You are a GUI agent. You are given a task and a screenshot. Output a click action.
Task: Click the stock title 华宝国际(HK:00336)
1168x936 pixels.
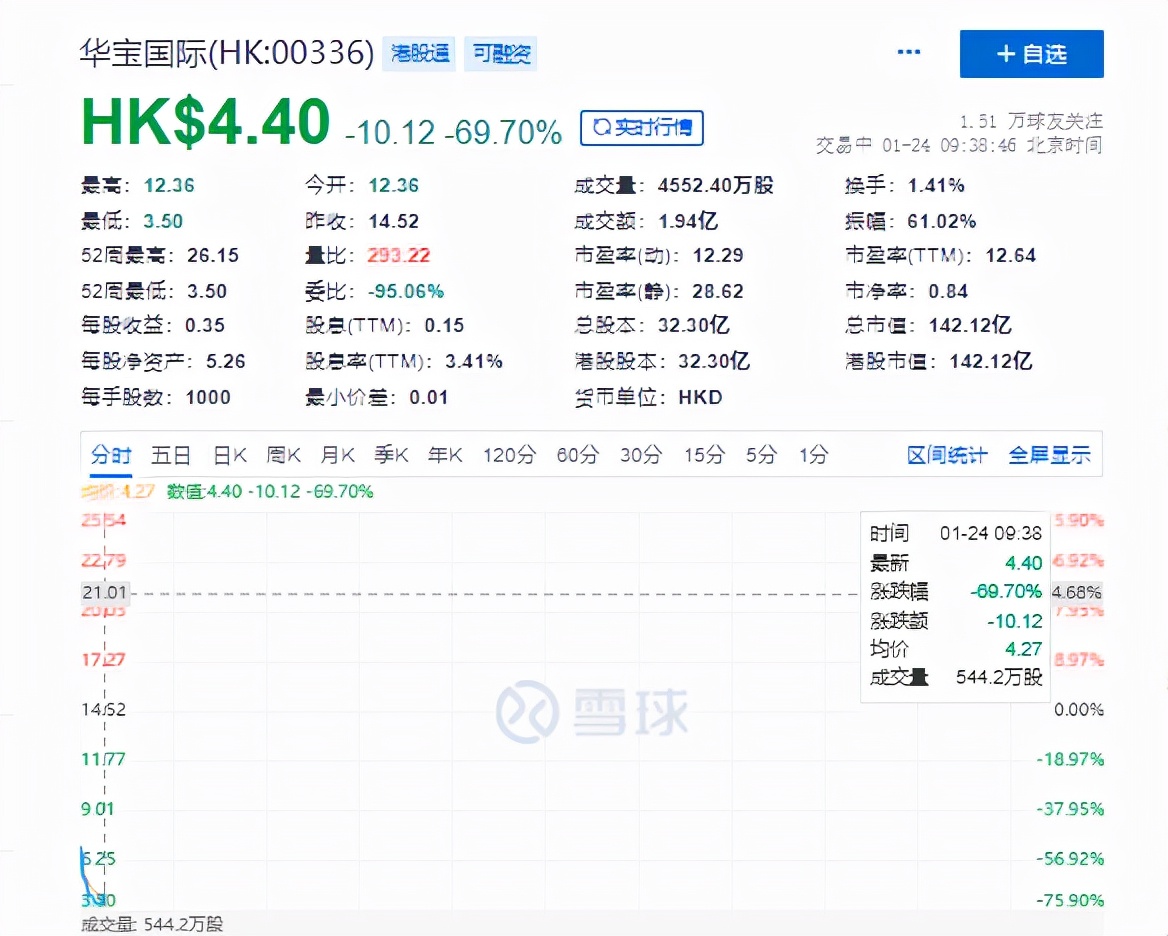pos(226,54)
